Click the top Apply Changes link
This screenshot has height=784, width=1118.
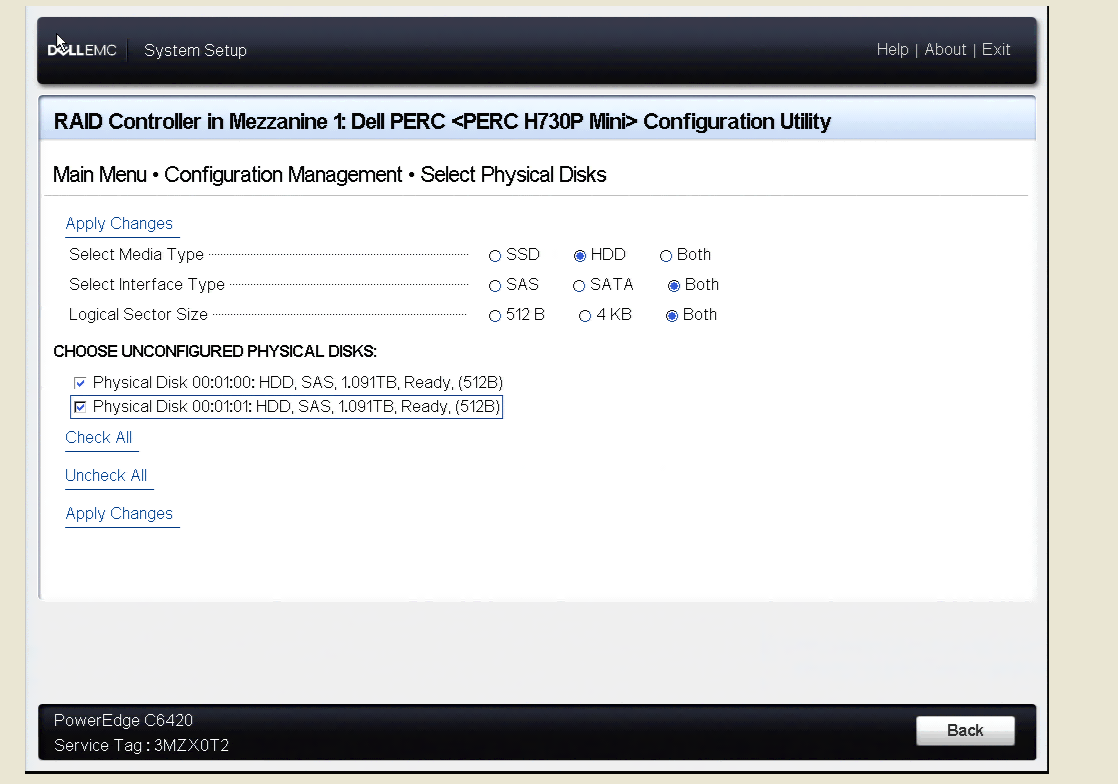point(119,224)
